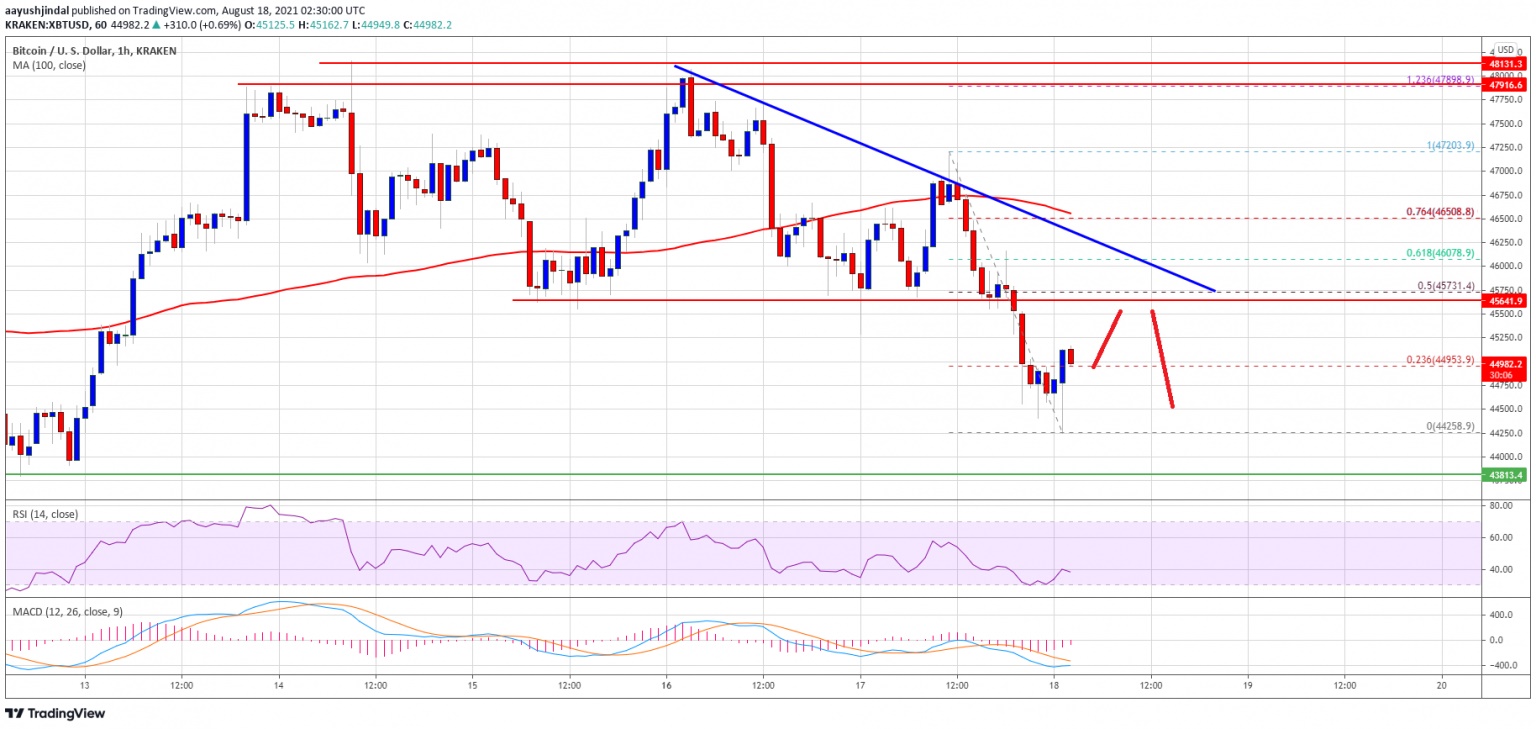This screenshot has height=729, width=1536.
Task: Click the current price label 44982.2
Action: point(1505,364)
